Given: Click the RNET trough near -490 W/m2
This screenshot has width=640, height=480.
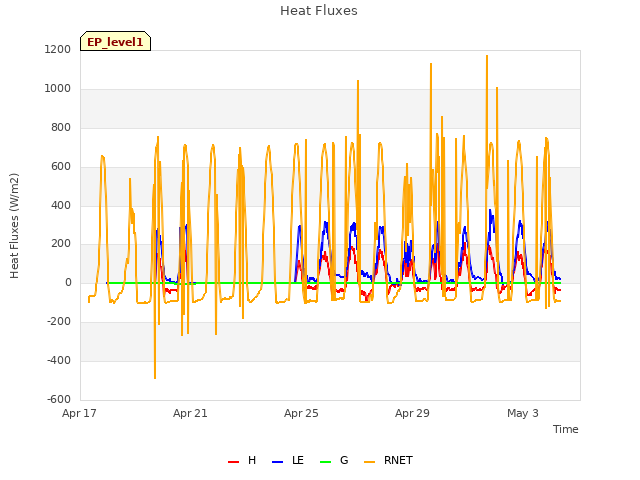Looking at the screenshot, I should (x=155, y=378).
